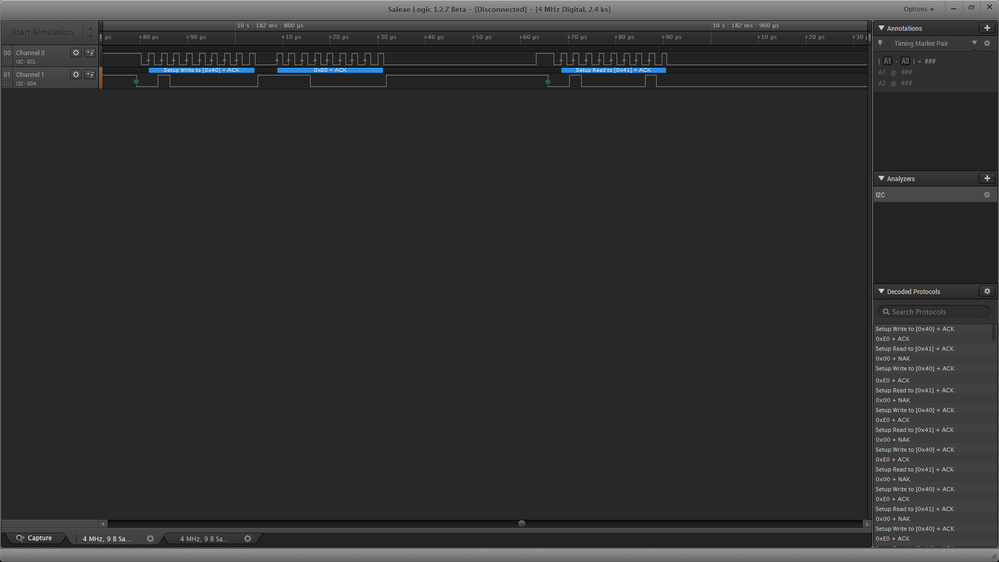Click the I2C - SDA channel subtitle
The height and width of the screenshot is (562, 999).
coord(26,83)
